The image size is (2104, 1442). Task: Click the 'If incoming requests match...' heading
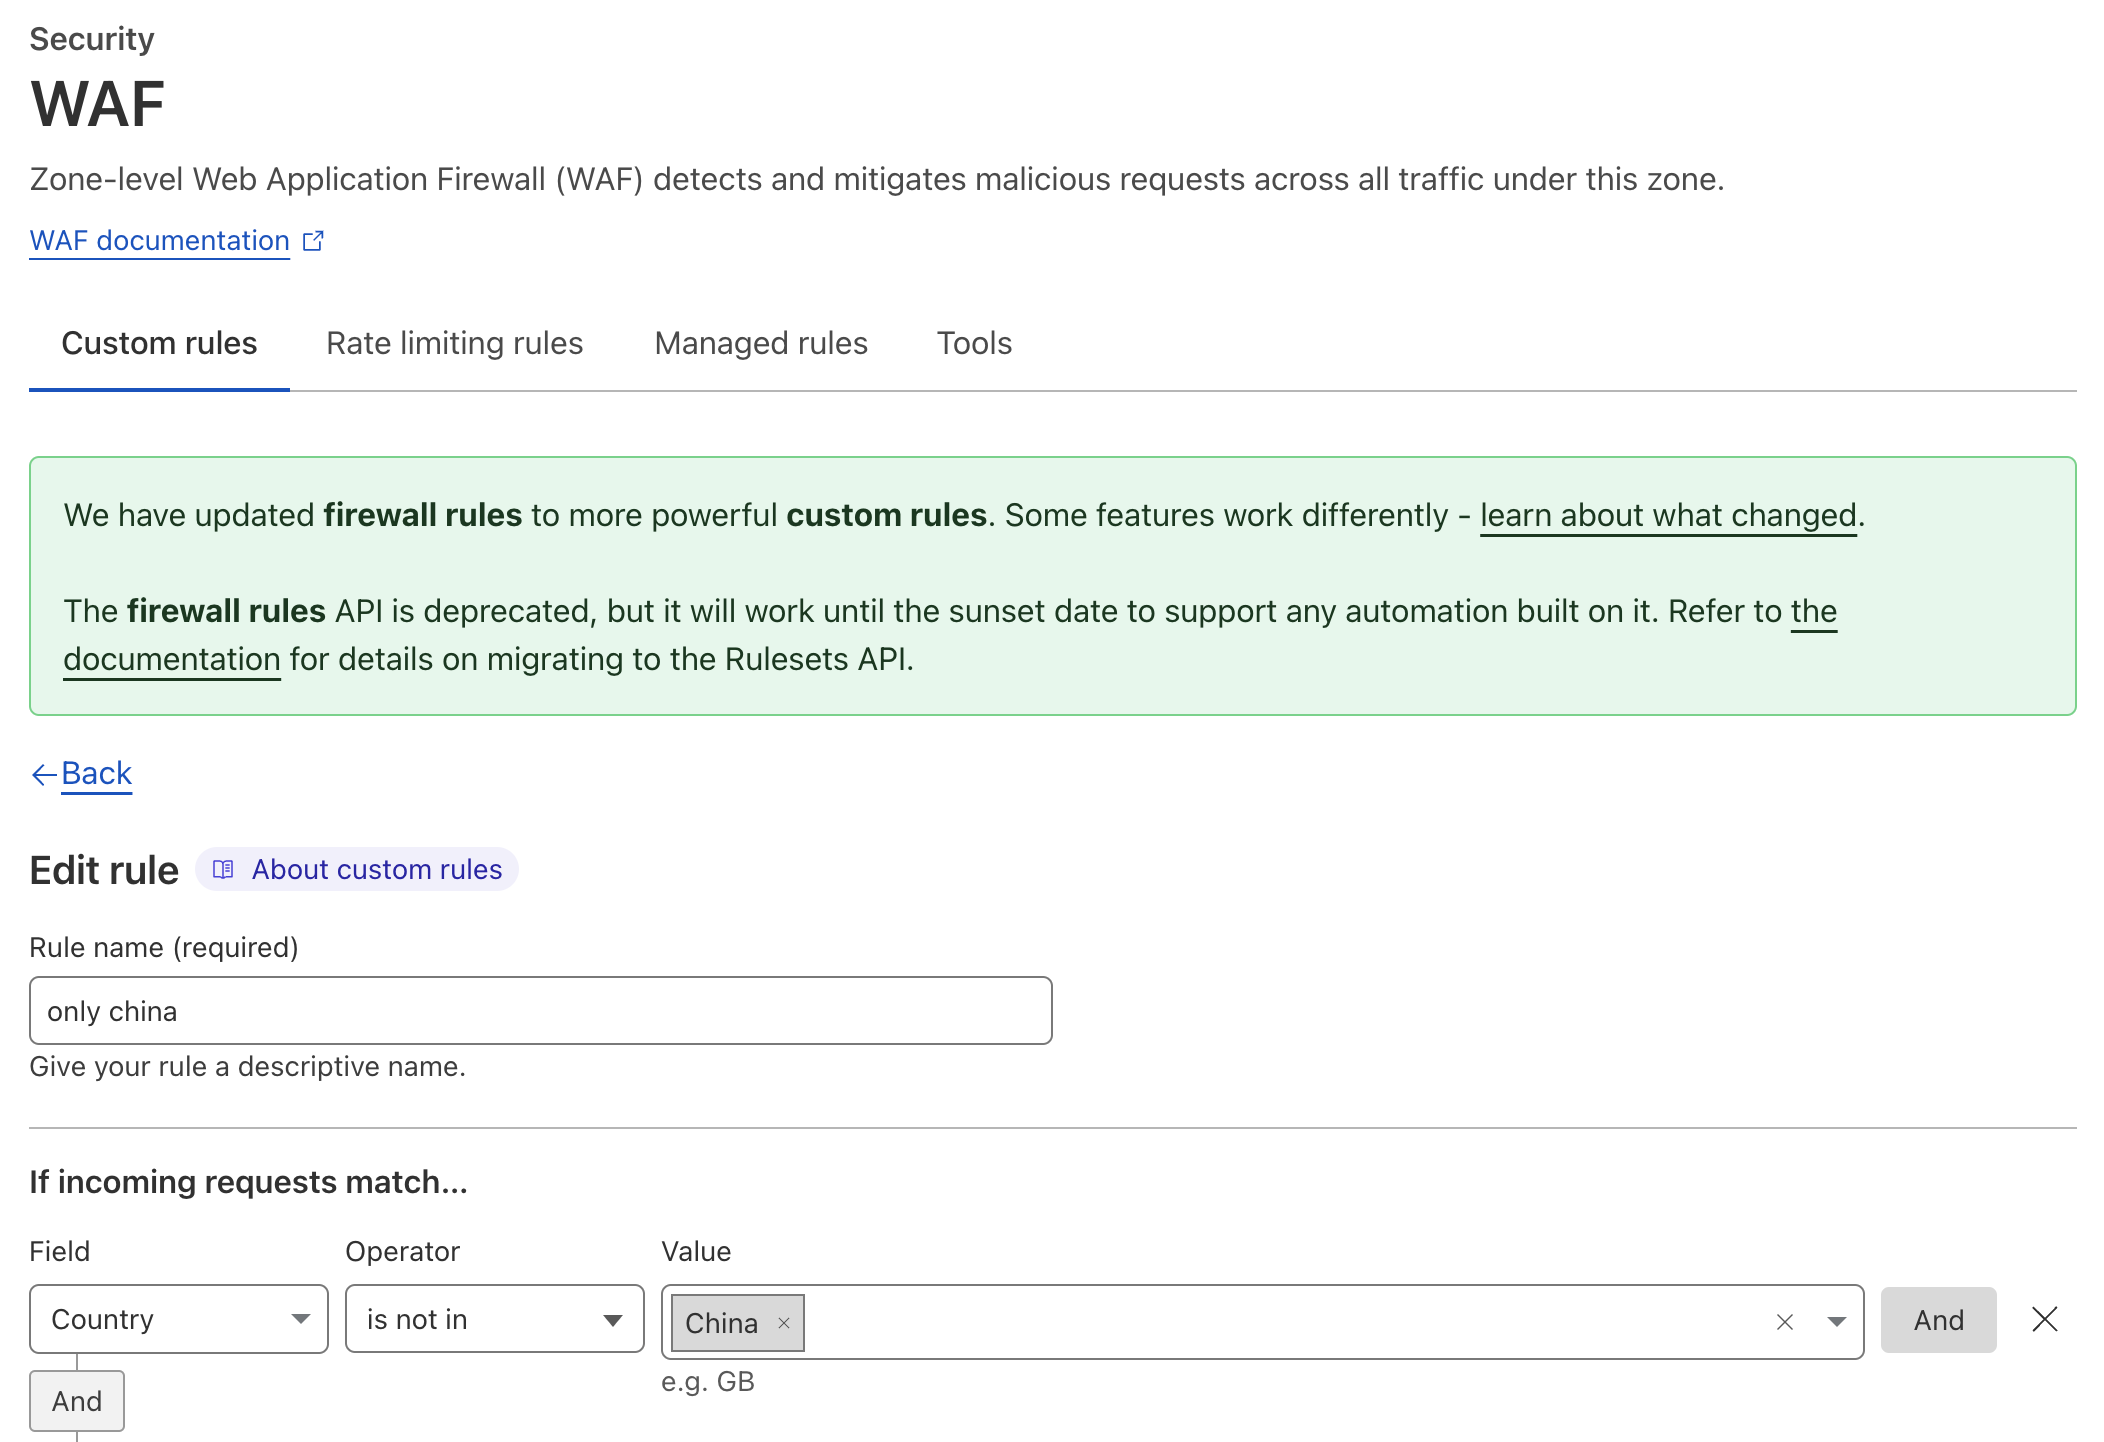[x=248, y=1182]
